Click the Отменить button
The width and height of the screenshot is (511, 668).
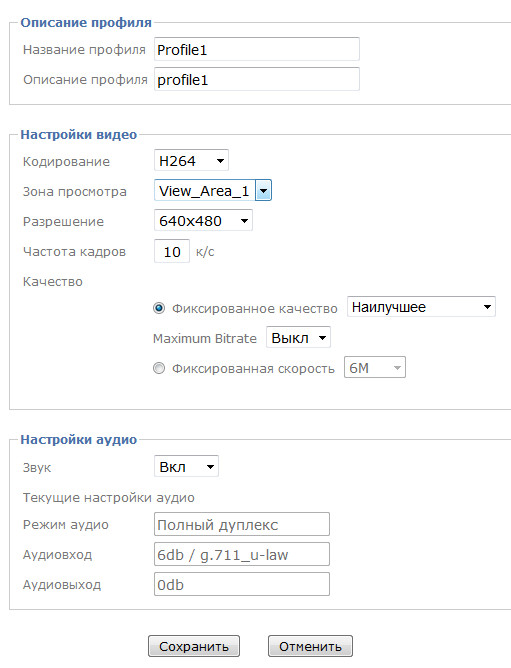[310, 646]
